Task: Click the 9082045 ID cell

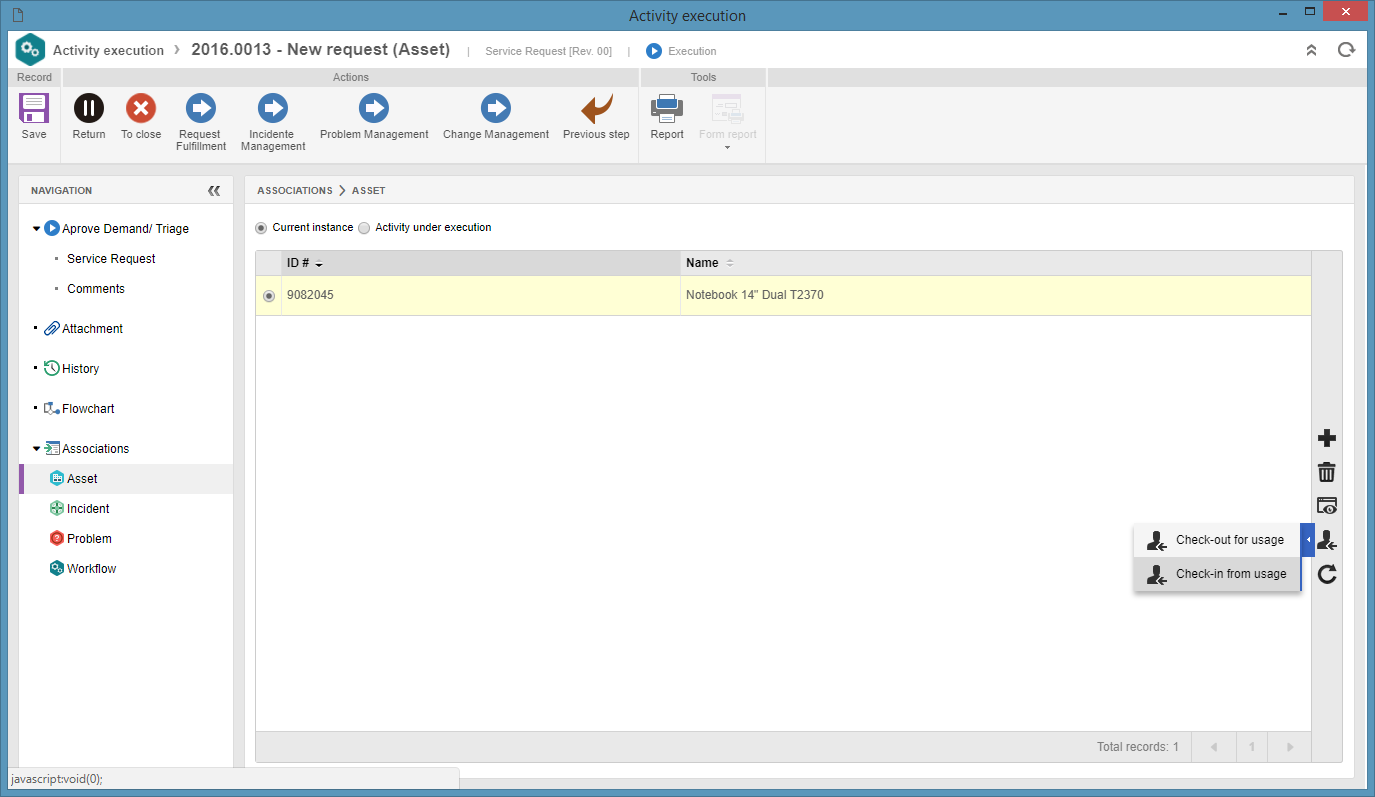Action: [x=481, y=296]
